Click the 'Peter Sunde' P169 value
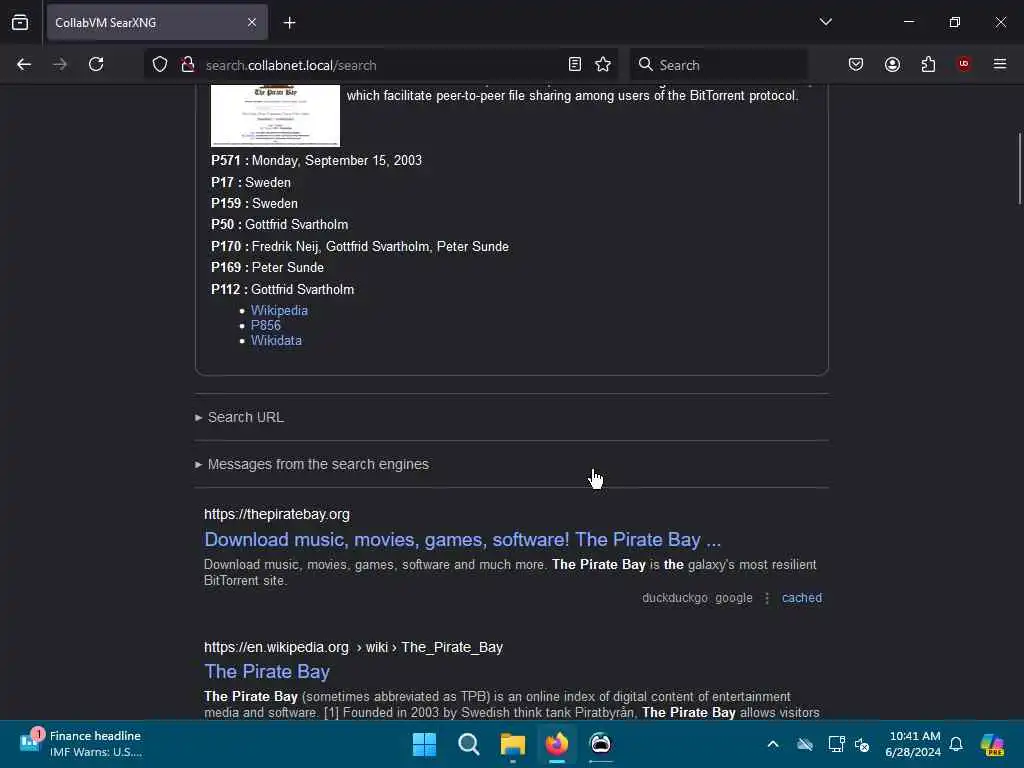This screenshot has height=768, width=1024. pos(287,268)
